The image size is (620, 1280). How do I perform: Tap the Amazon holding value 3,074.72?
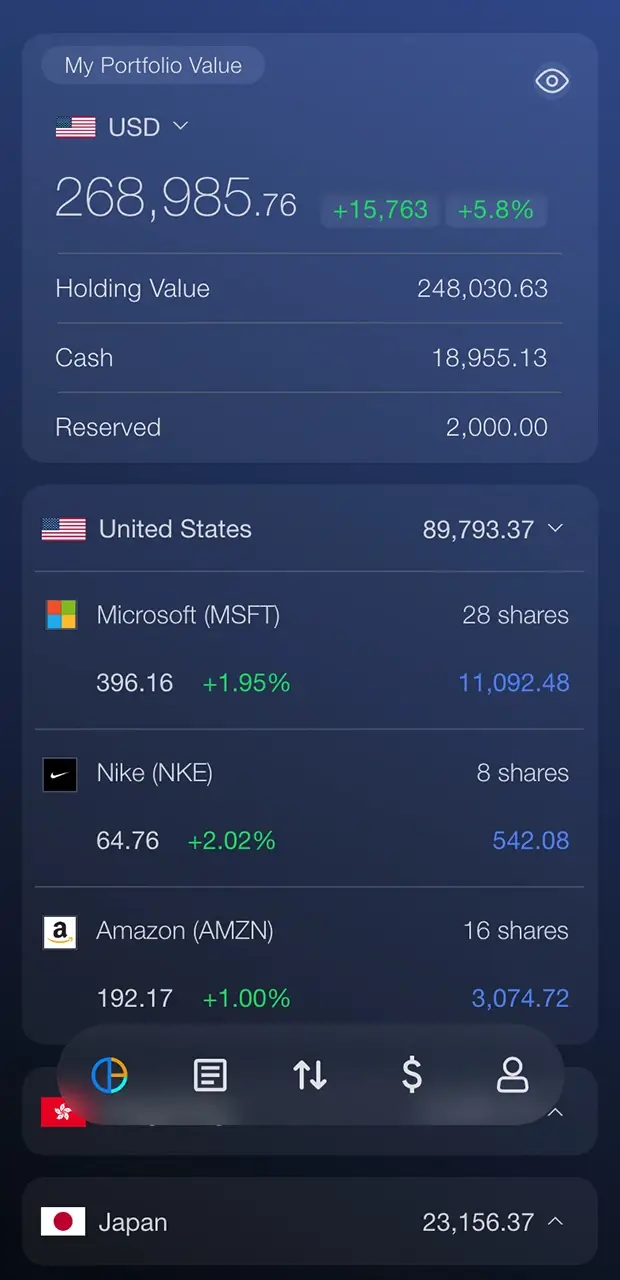pyautogui.click(x=520, y=998)
